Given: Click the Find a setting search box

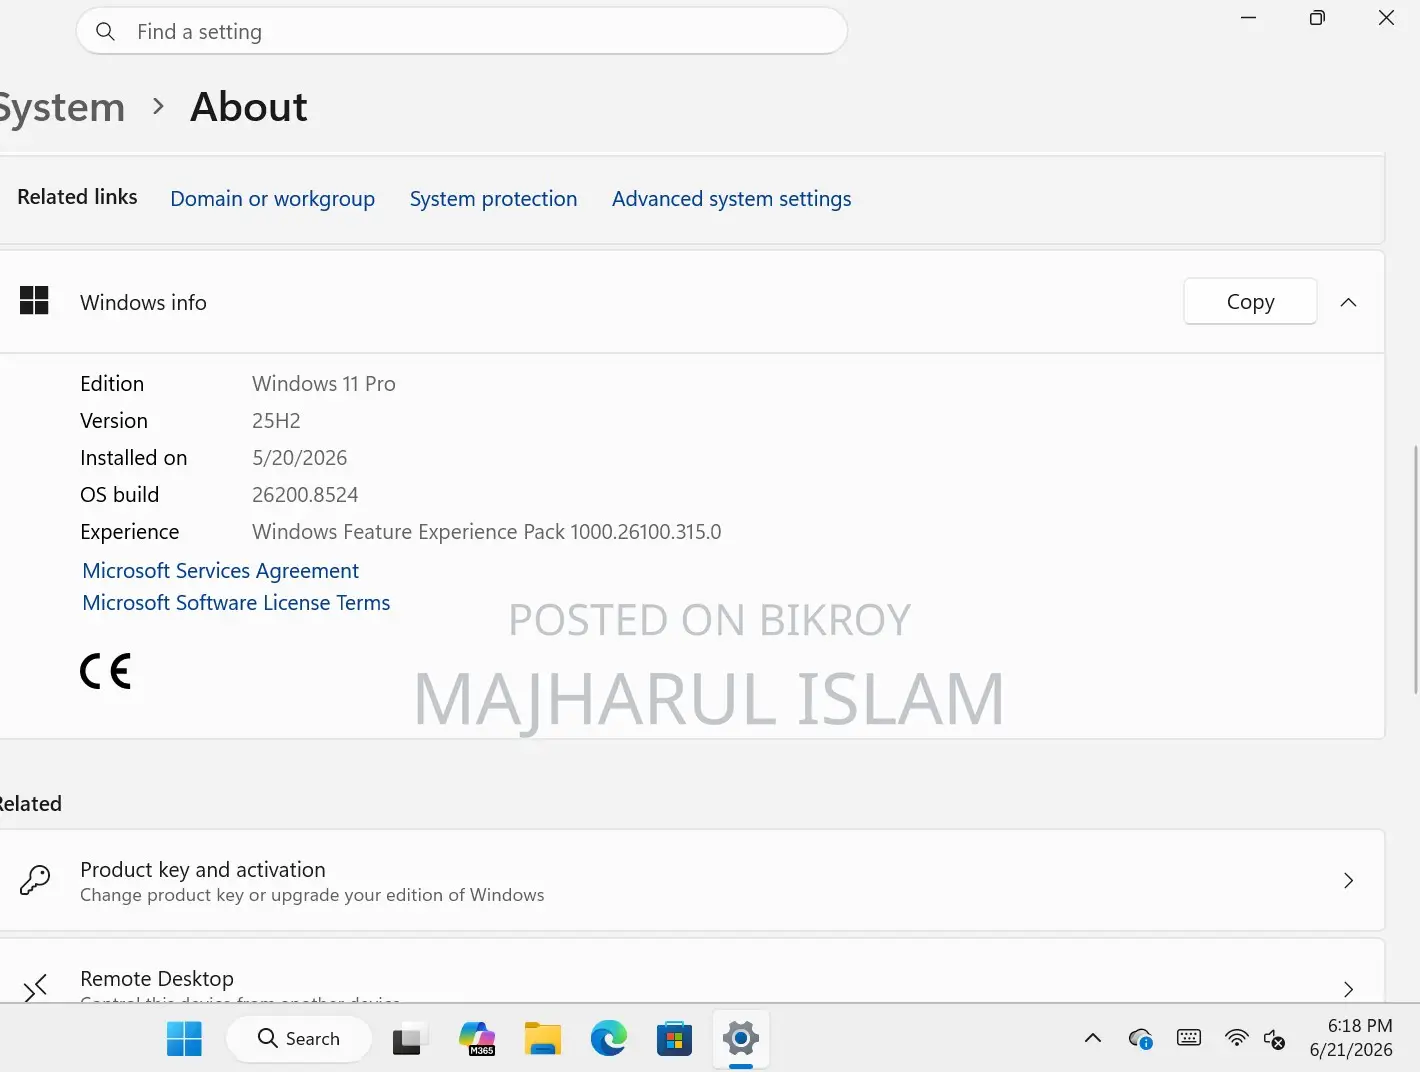Looking at the screenshot, I should pyautogui.click(x=462, y=31).
